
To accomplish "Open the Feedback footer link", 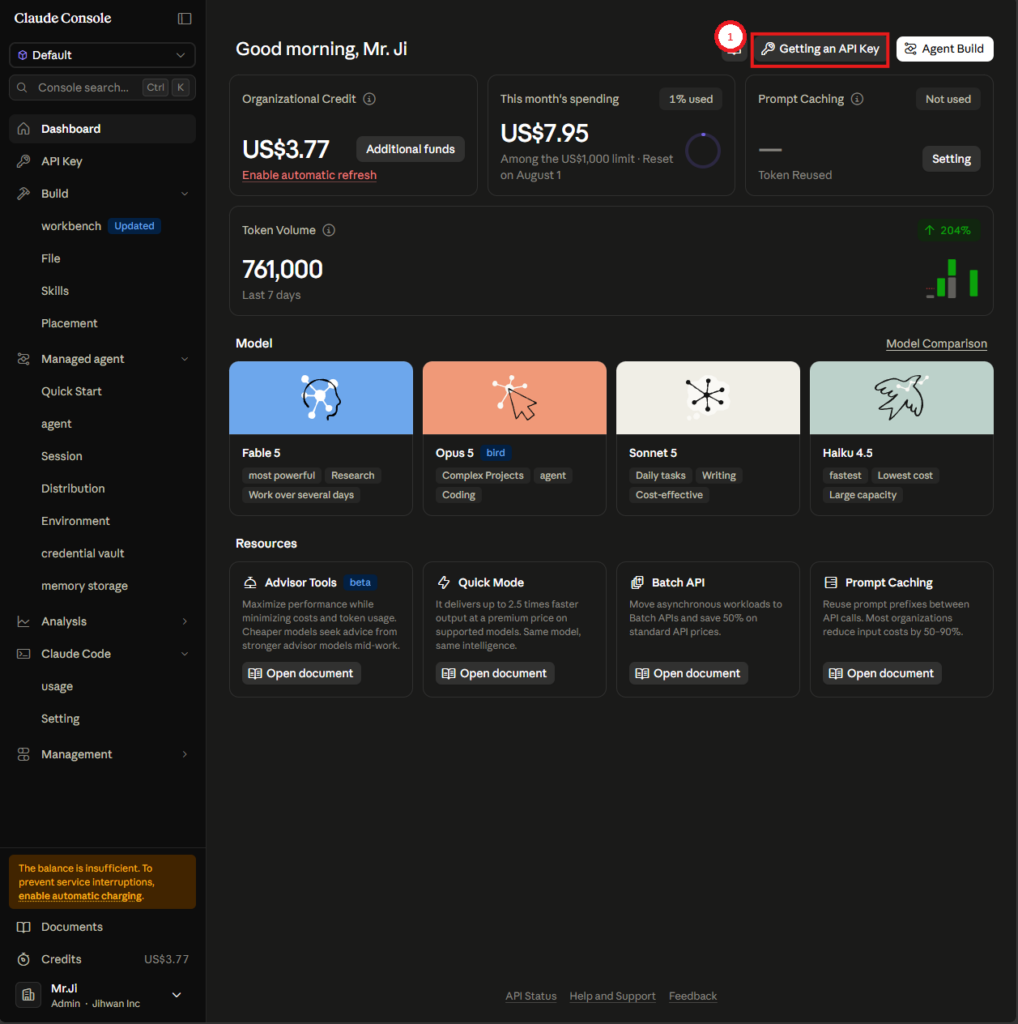I will 692,996.
